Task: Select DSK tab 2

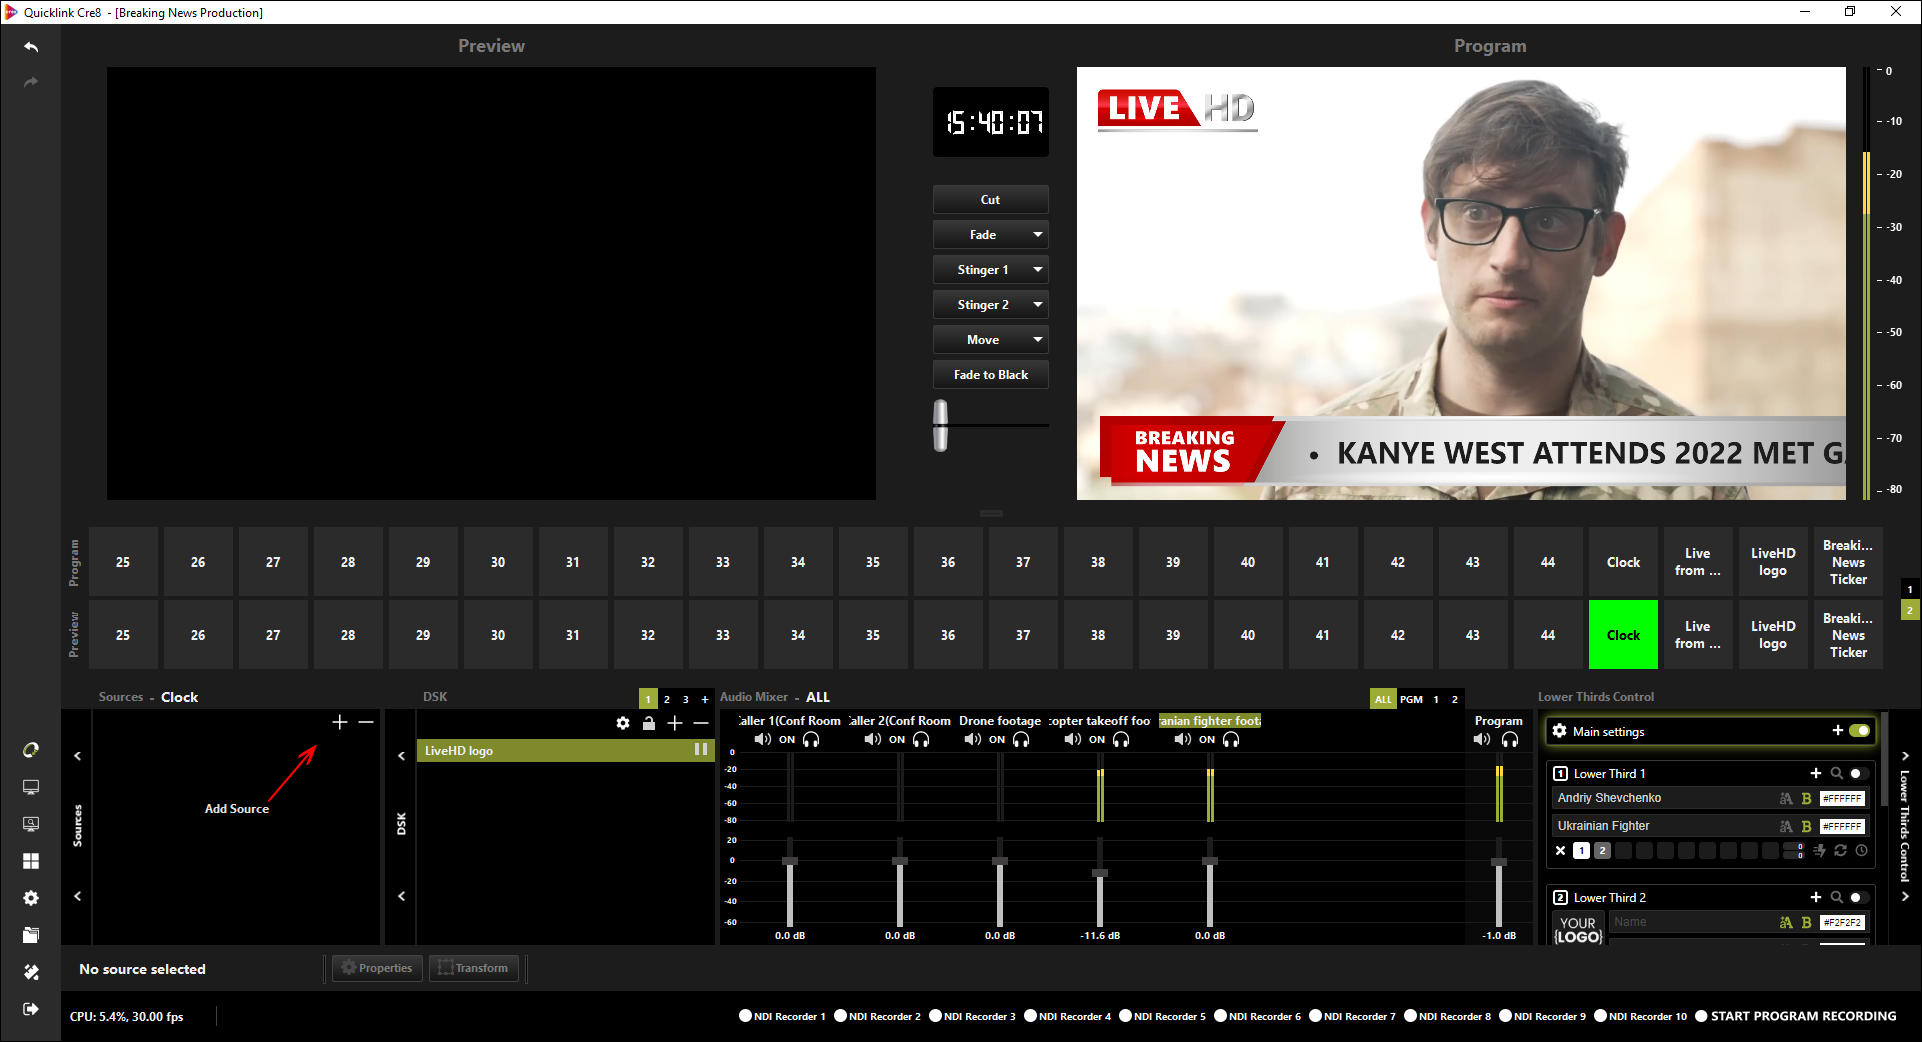Action: click(x=667, y=699)
